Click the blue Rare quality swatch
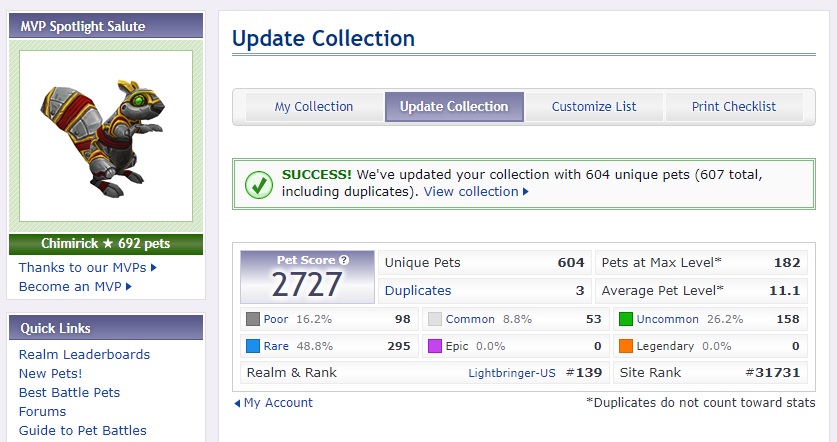 click(x=253, y=347)
